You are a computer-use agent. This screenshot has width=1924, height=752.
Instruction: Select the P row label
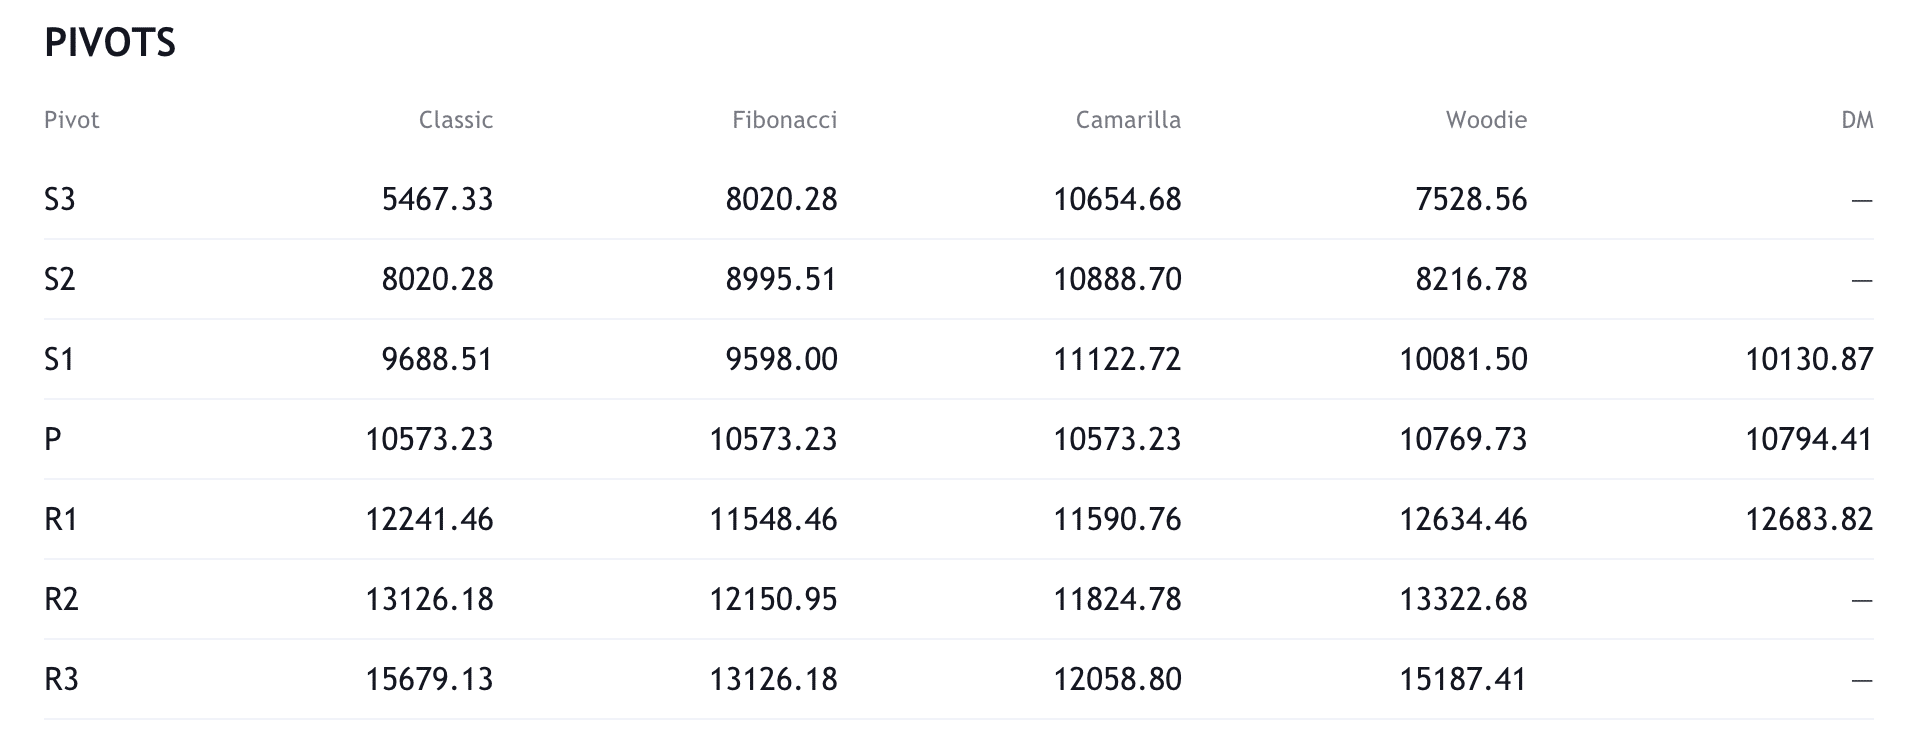tap(53, 439)
